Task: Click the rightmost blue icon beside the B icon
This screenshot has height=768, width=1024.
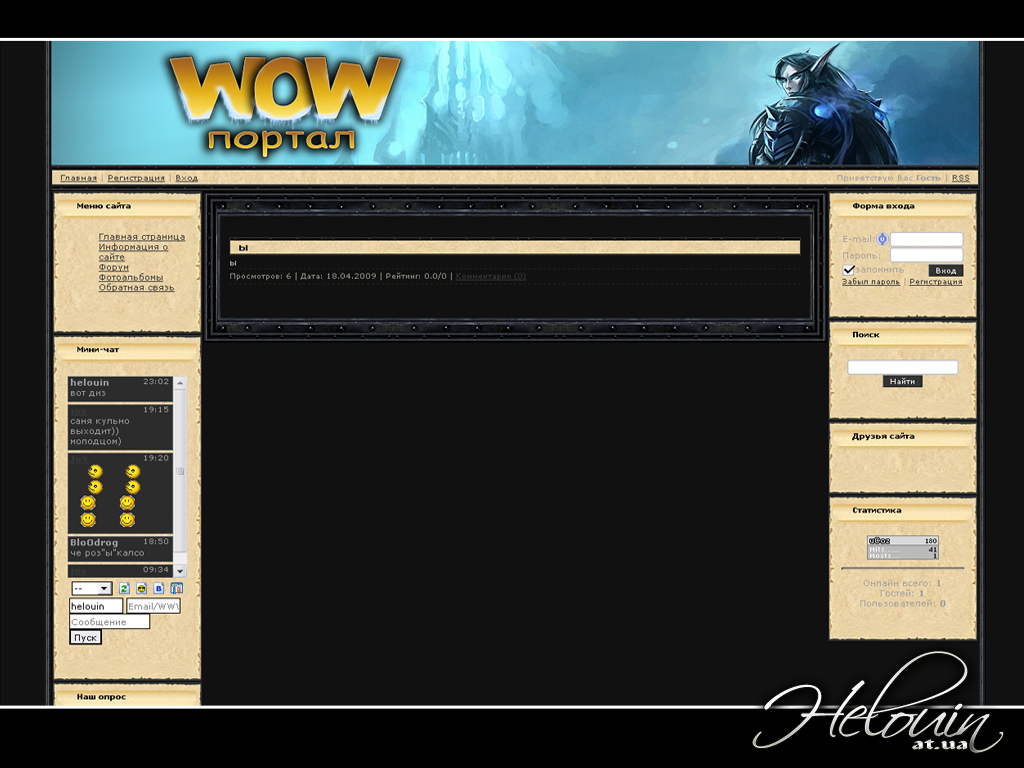Action: point(176,588)
